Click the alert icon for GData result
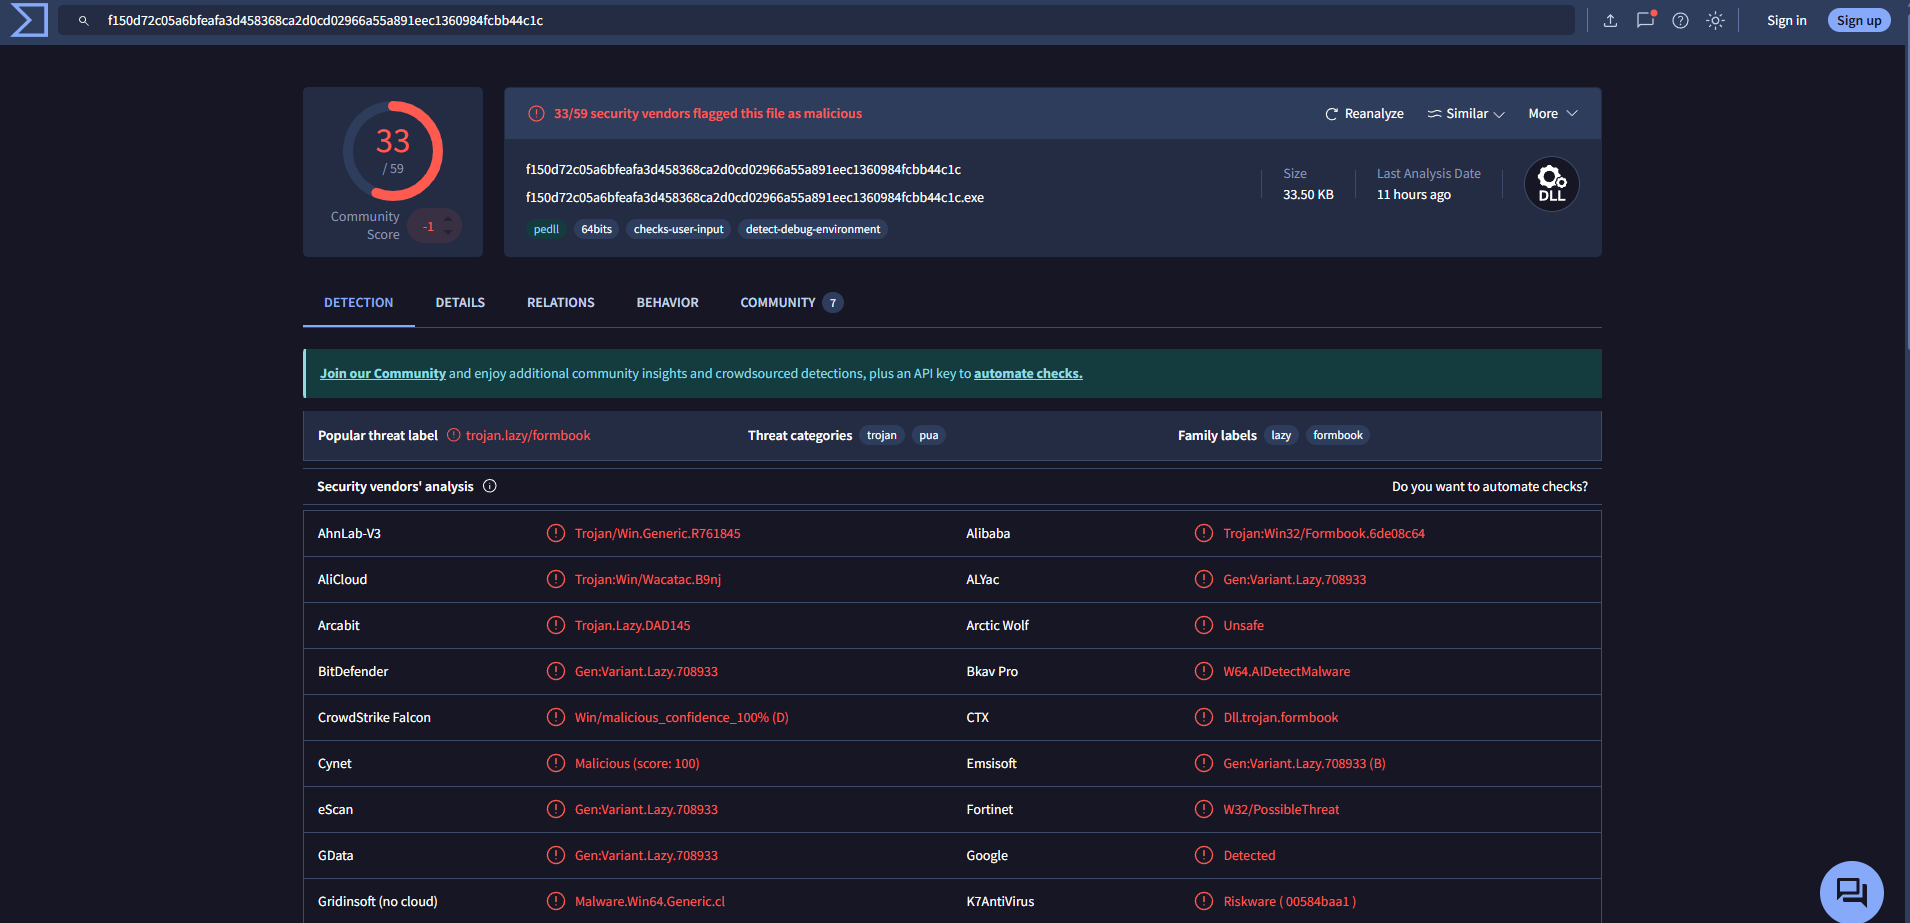Image resolution: width=1910 pixels, height=923 pixels. click(556, 855)
